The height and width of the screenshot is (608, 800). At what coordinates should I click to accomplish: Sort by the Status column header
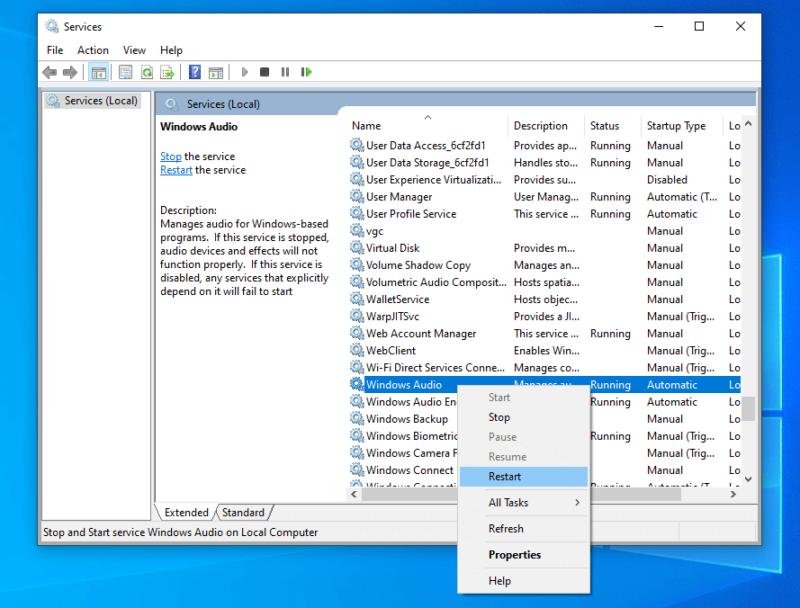612,125
